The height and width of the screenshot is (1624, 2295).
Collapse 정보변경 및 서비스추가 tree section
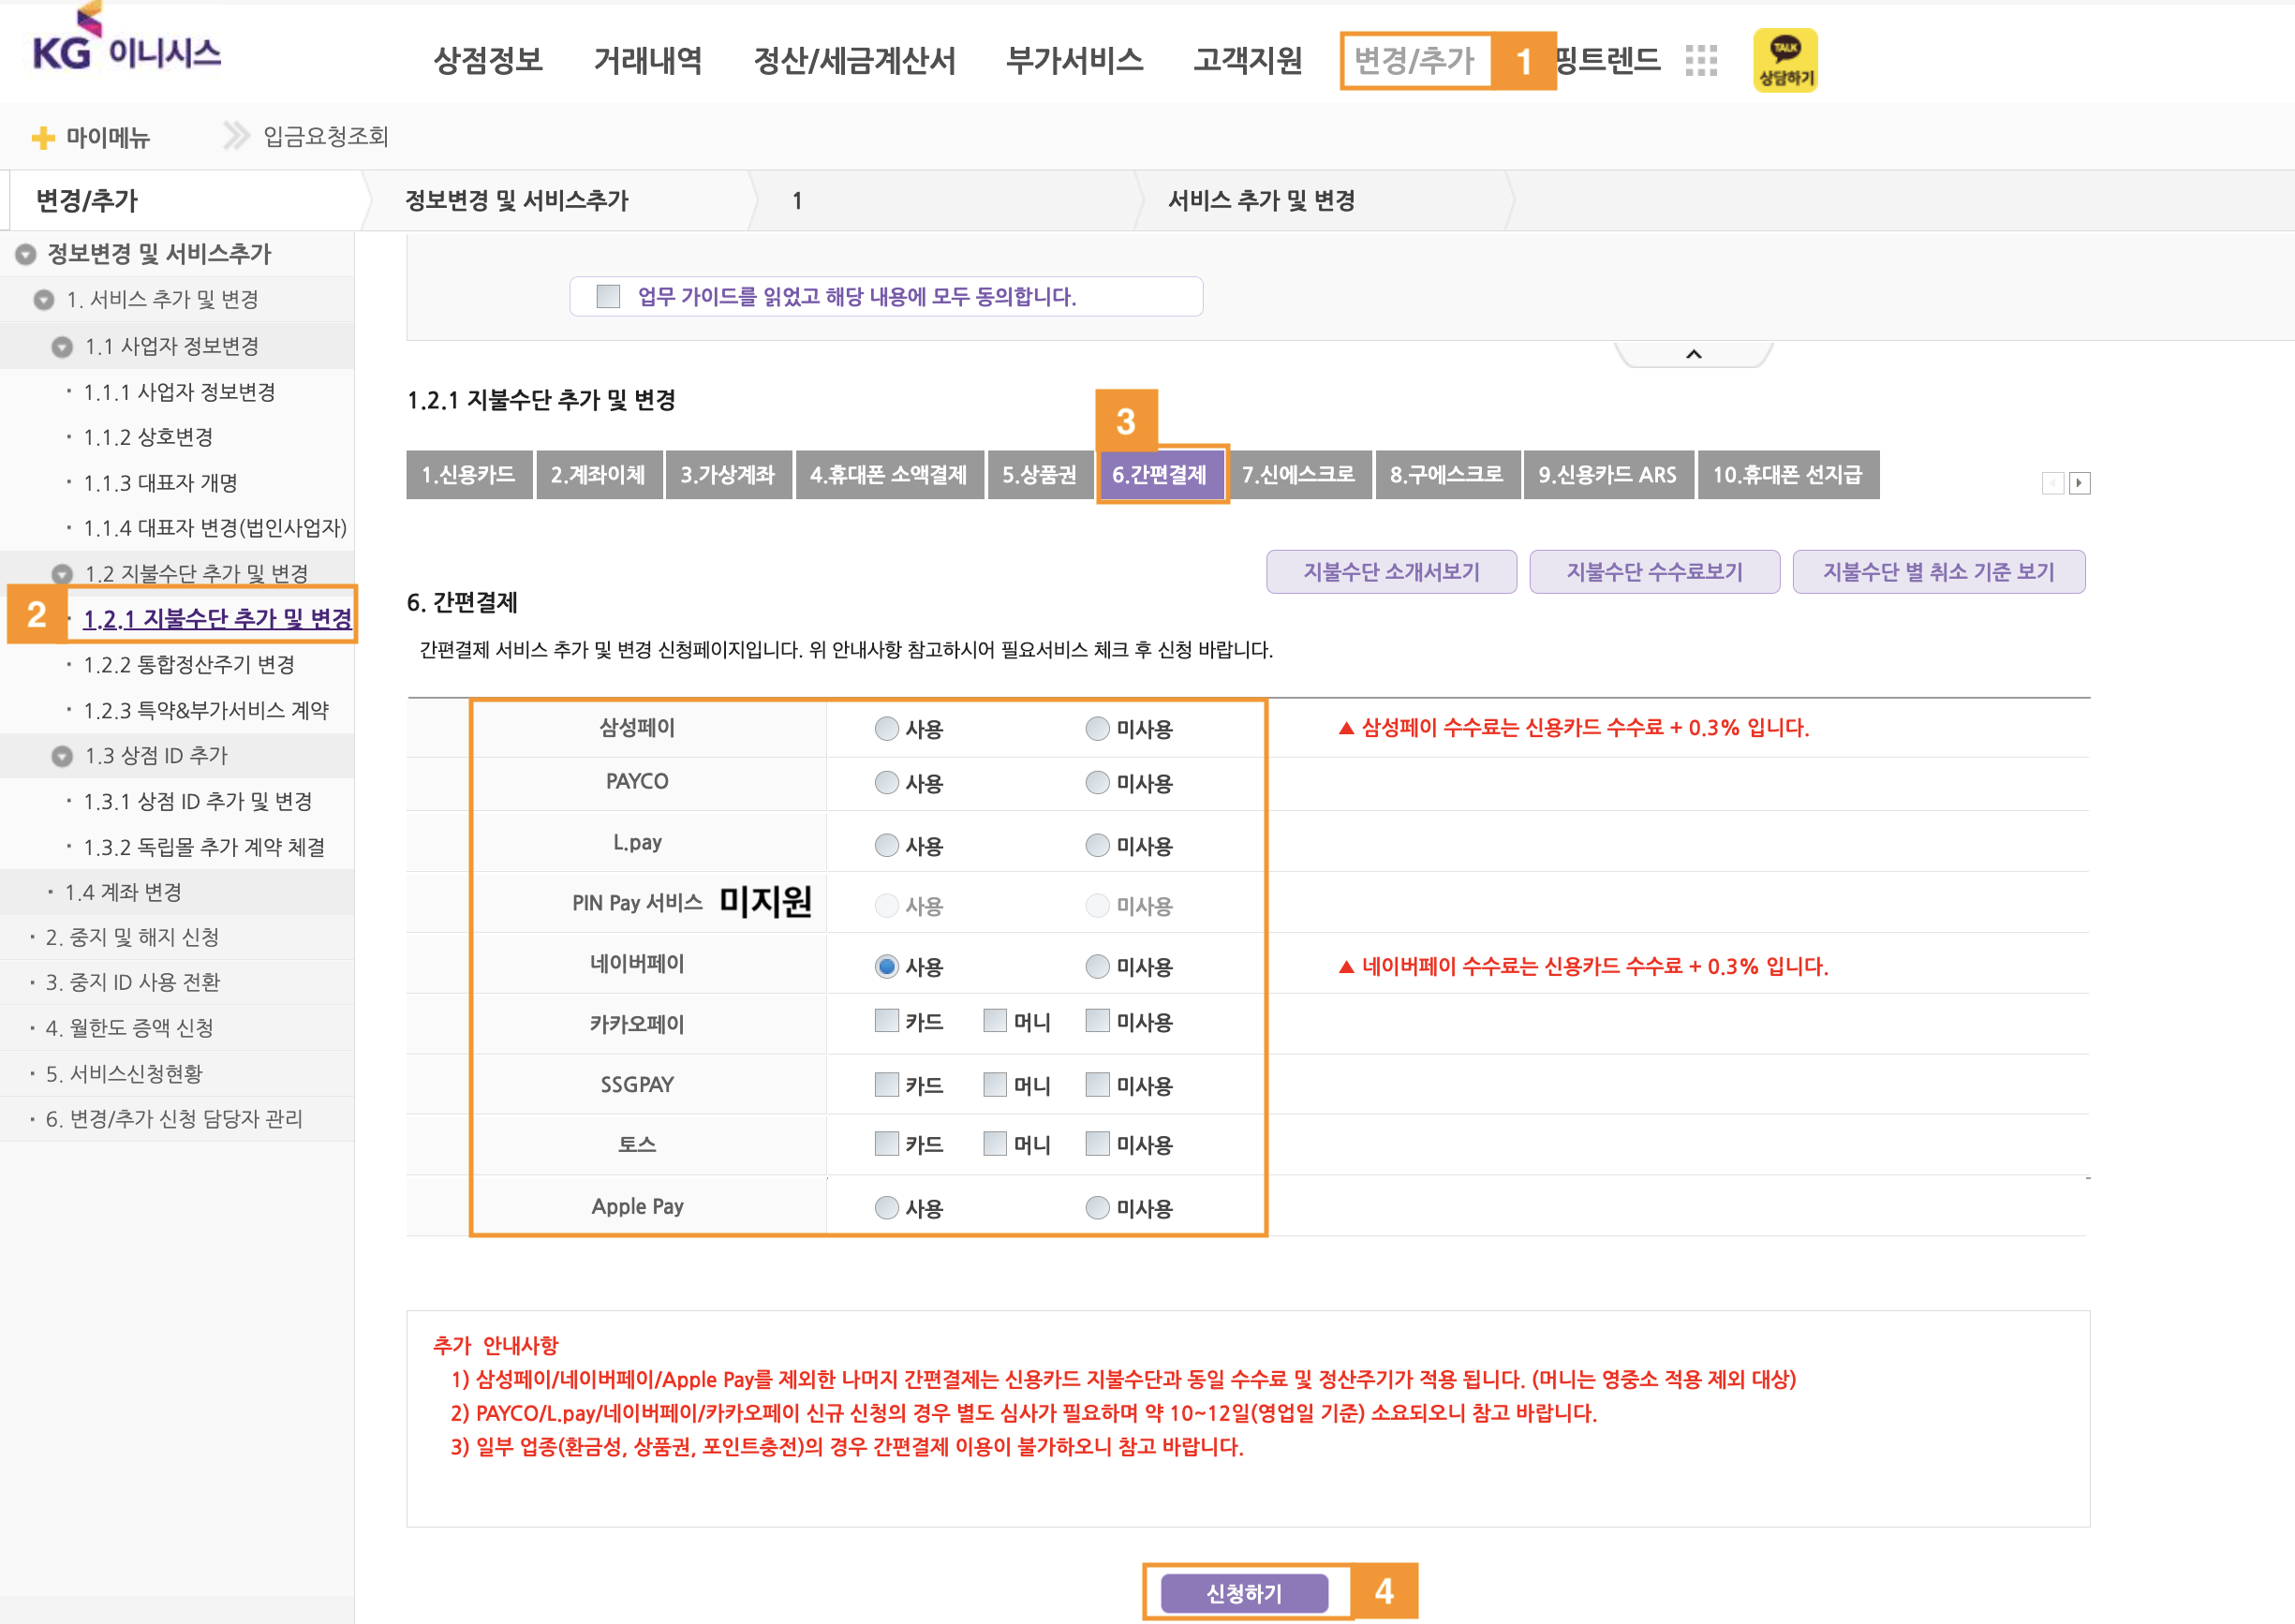pyautogui.click(x=26, y=254)
